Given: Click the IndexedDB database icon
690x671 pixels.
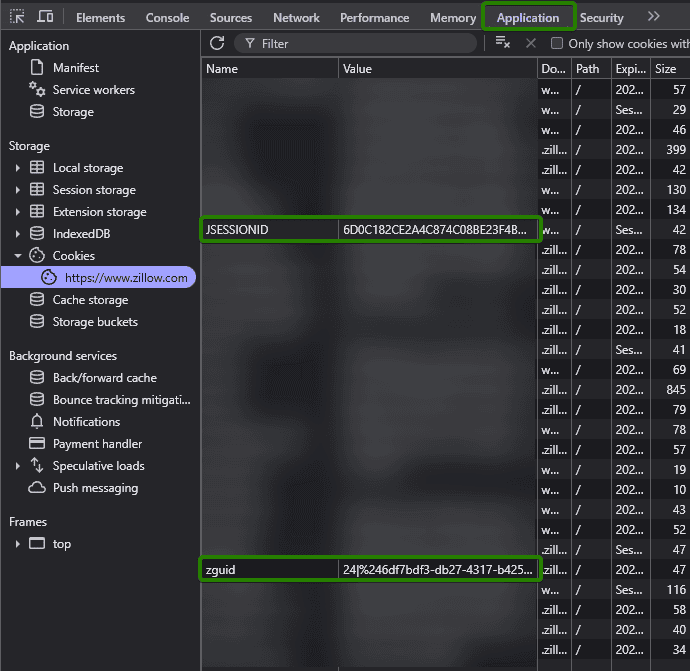Looking at the screenshot, I should pyautogui.click(x=37, y=234).
